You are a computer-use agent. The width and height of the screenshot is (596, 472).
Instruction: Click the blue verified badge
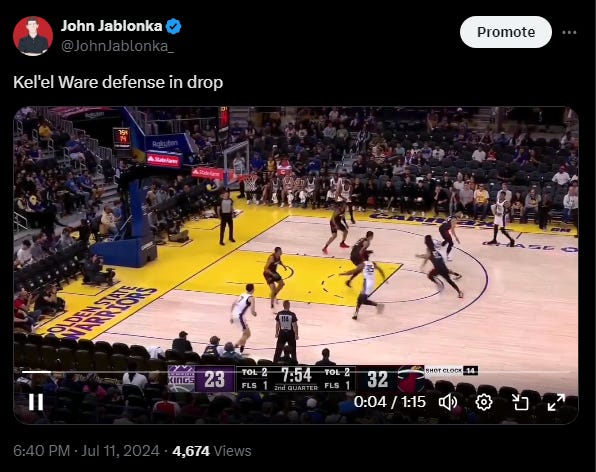(174, 26)
